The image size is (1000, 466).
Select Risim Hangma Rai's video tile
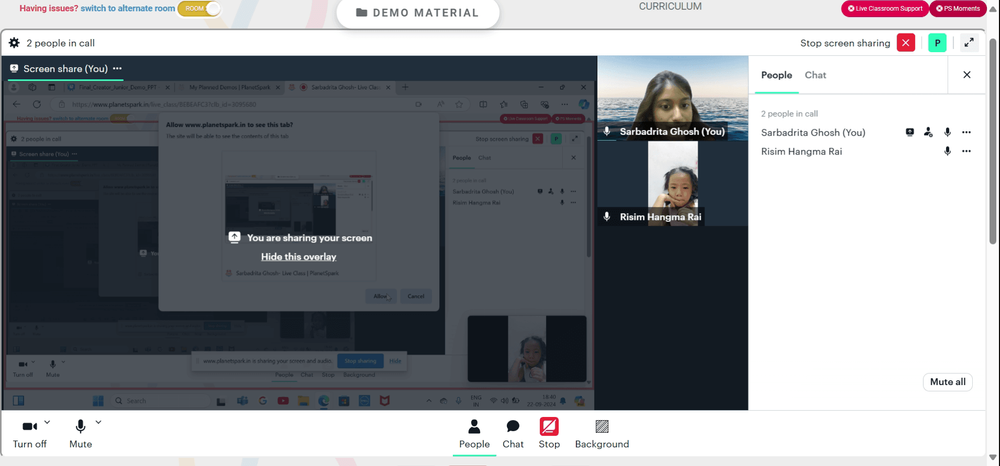click(x=672, y=184)
